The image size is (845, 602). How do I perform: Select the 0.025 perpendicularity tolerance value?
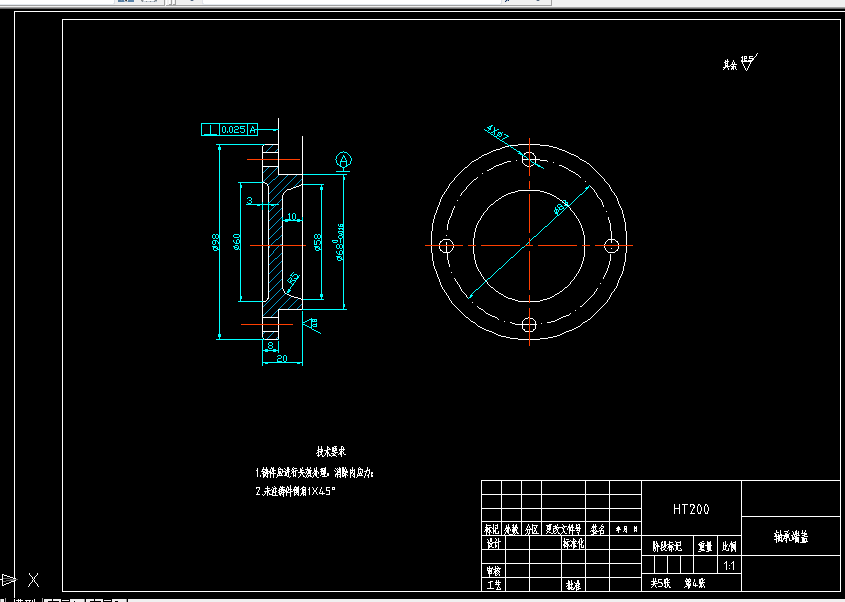coord(233,129)
